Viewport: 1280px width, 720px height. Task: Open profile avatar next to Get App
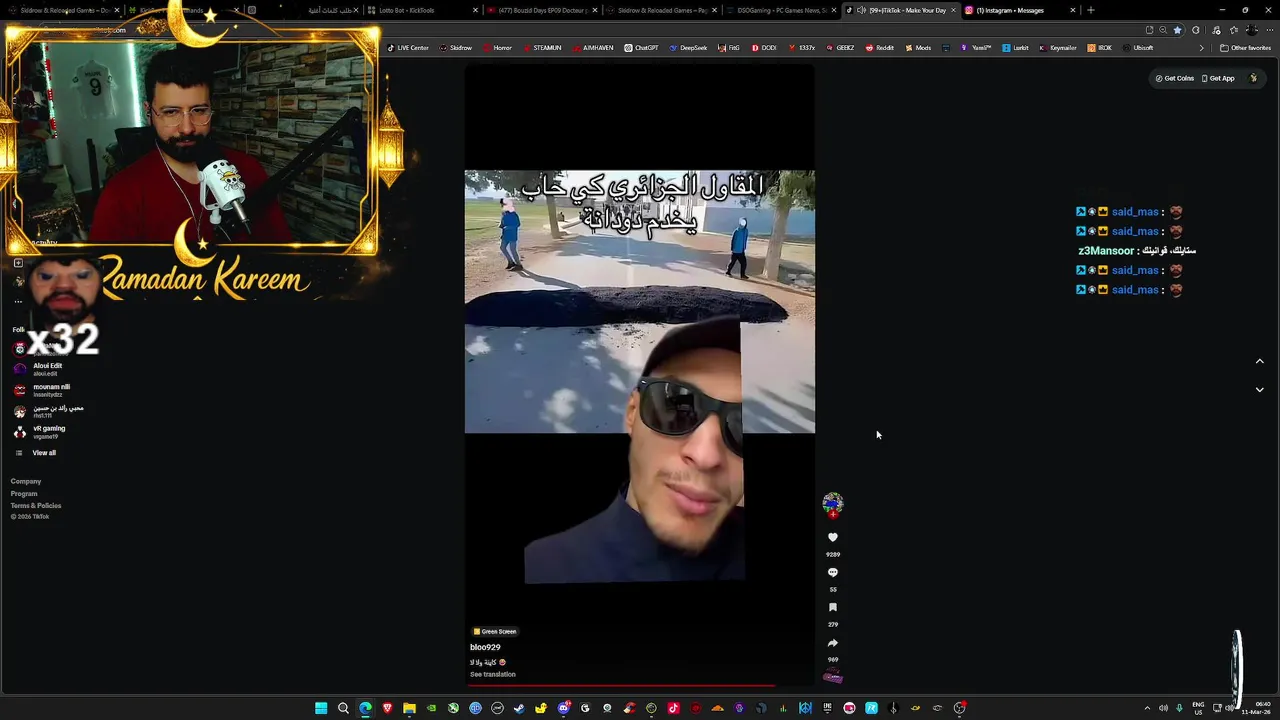point(1253,78)
